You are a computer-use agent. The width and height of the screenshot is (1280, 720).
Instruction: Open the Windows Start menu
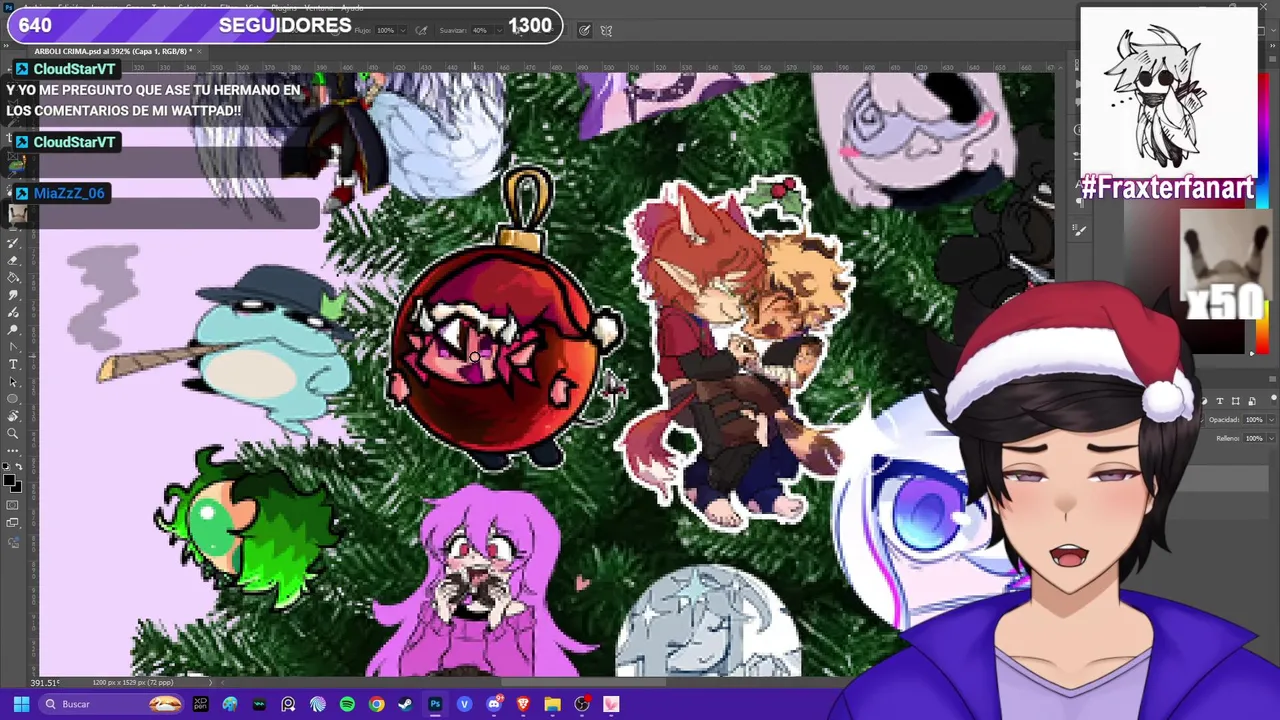tap(21, 704)
